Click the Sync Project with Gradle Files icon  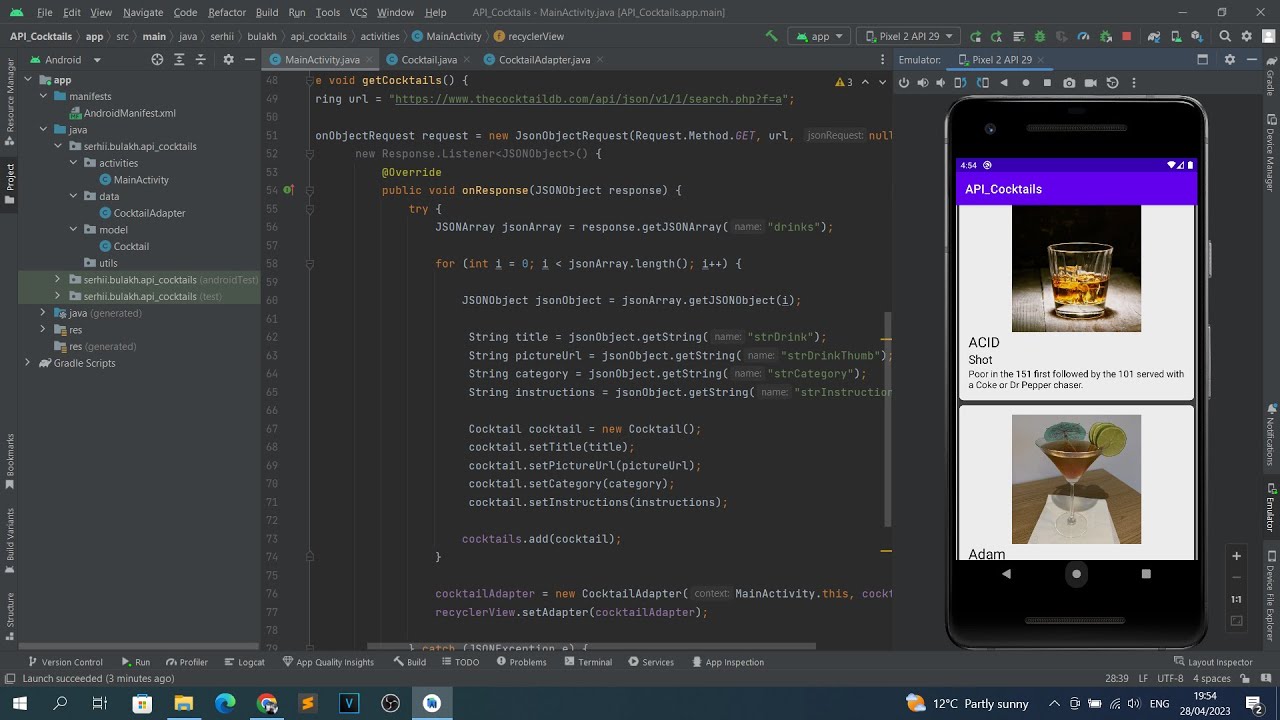[x=1154, y=36]
